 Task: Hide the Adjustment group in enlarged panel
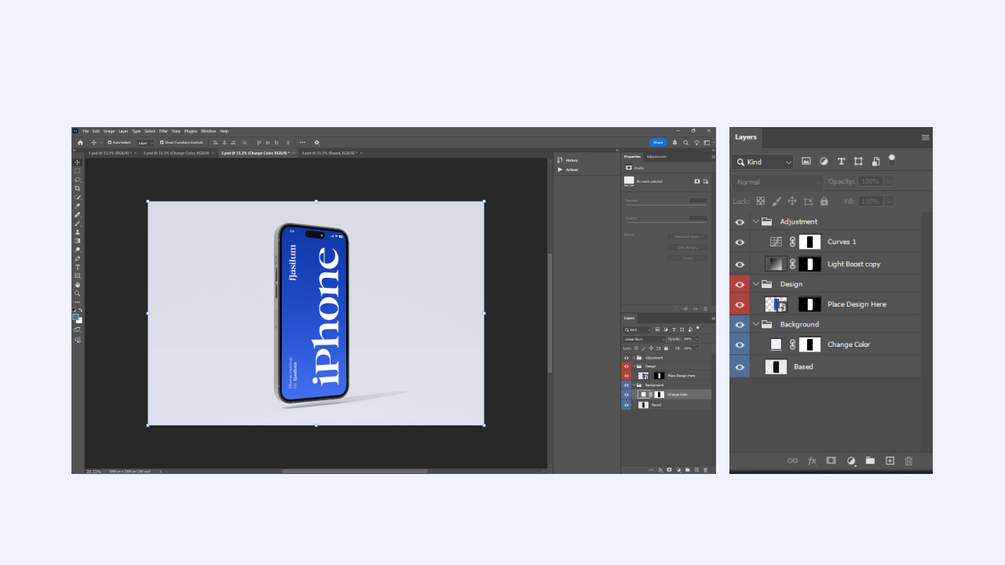[x=740, y=222]
